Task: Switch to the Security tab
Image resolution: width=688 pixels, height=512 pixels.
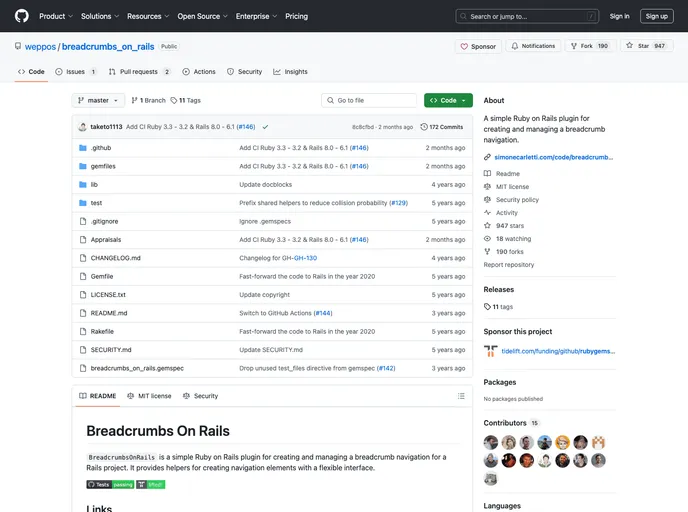Action: click(x=244, y=72)
